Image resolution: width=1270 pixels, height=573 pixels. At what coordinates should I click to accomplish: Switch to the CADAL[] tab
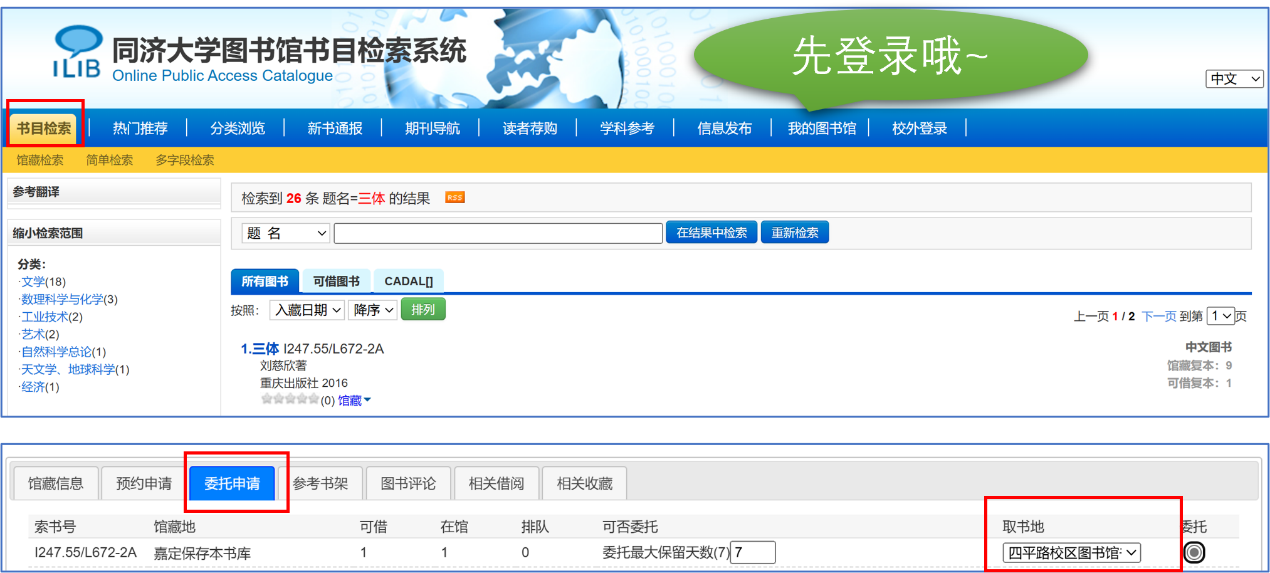pyautogui.click(x=409, y=281)
